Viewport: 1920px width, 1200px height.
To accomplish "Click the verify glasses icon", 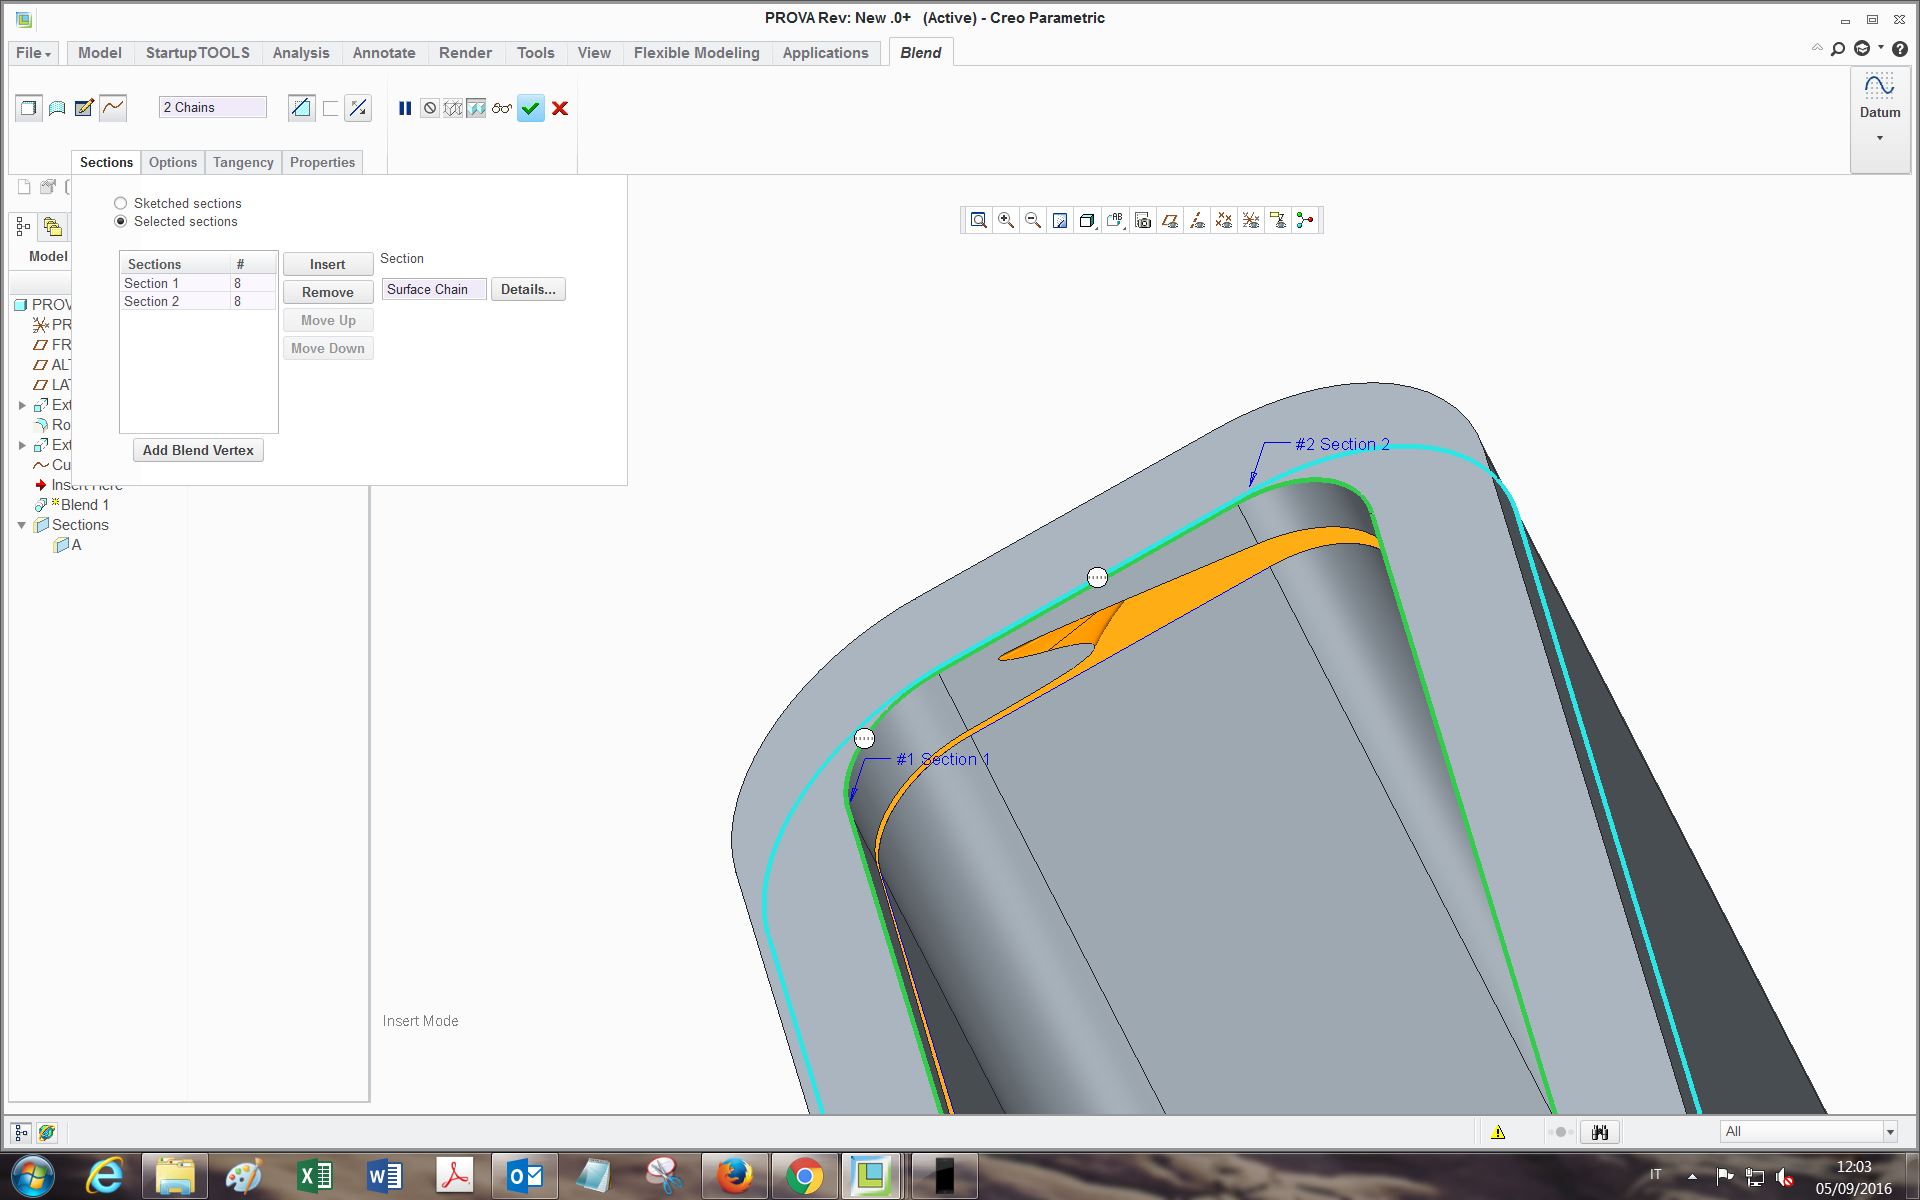I will click(x=501, y=108).
